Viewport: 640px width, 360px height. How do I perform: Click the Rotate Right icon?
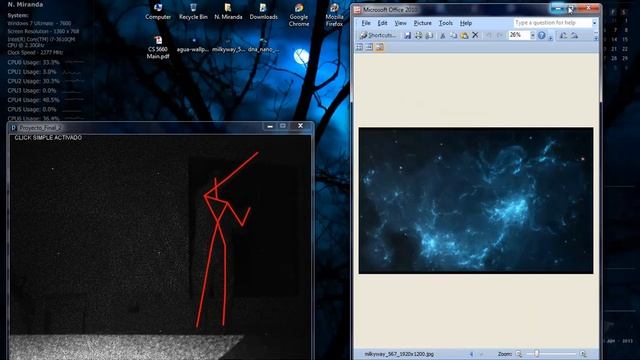point(574,36)
